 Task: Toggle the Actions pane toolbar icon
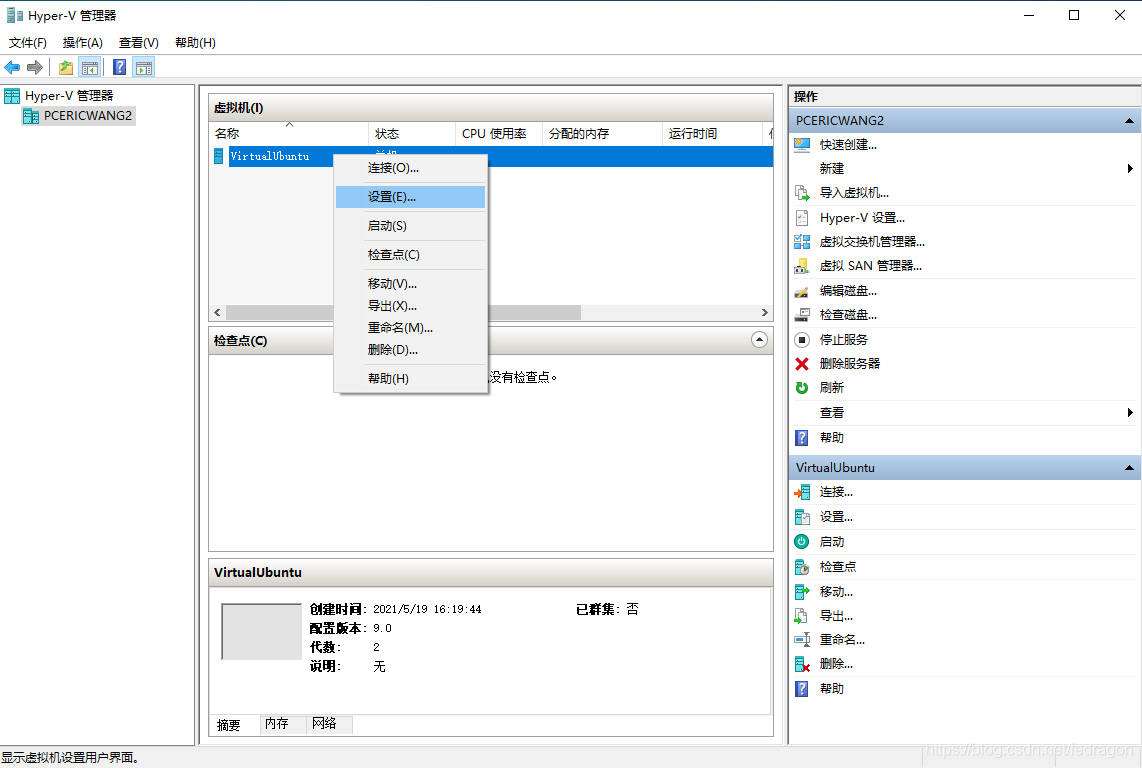pyautogui.click(x=143, y=68)
